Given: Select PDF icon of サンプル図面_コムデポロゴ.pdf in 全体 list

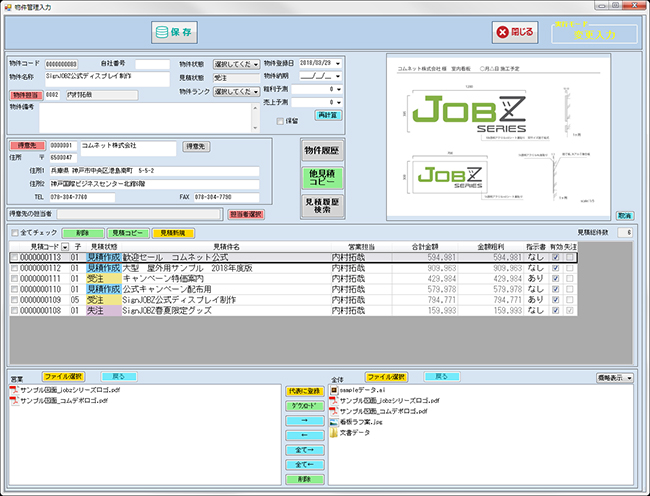Looking at the screenshot, I should 334,411.
